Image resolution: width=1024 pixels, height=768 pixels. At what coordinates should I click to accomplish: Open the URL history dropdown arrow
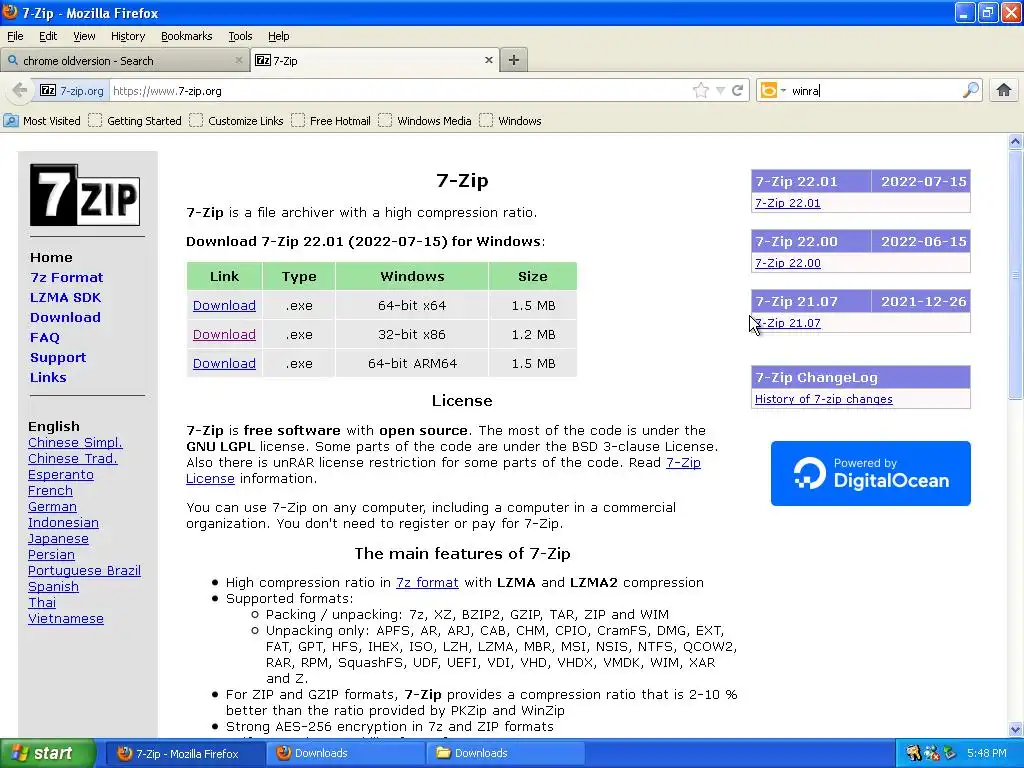point(720,91)
